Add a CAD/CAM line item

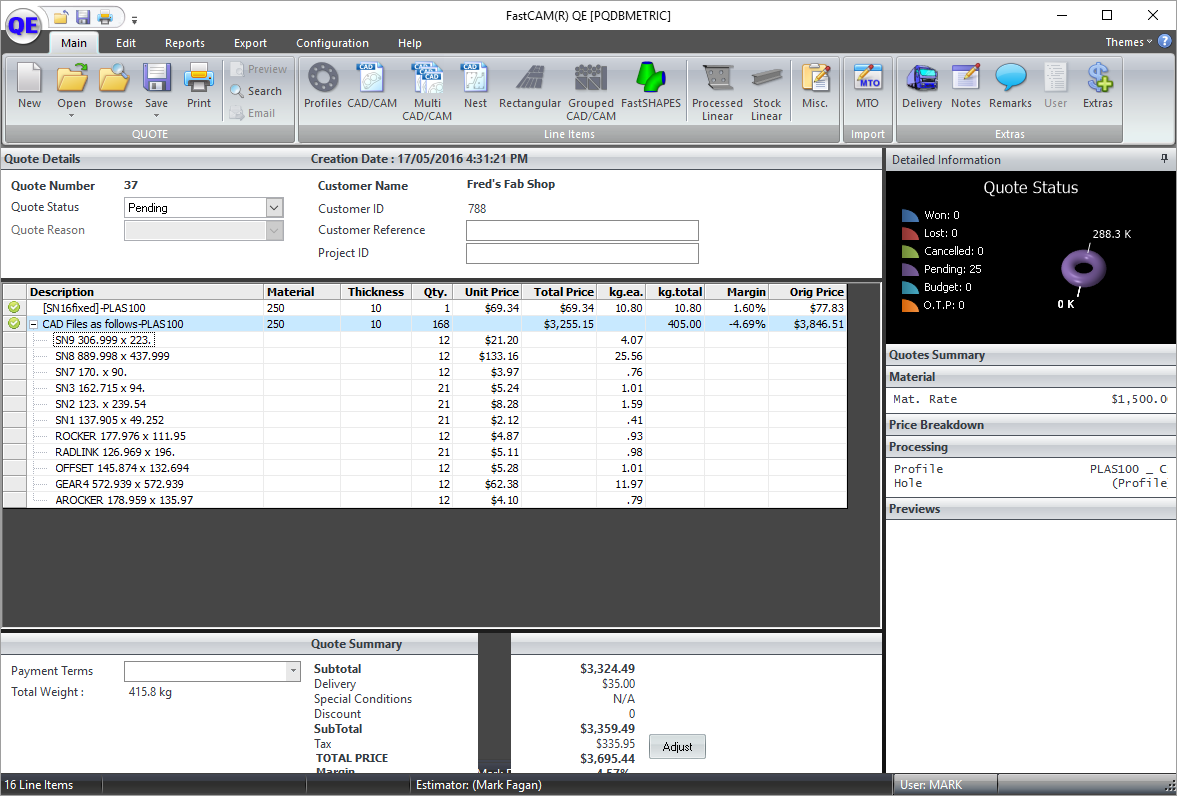(372, 86)
